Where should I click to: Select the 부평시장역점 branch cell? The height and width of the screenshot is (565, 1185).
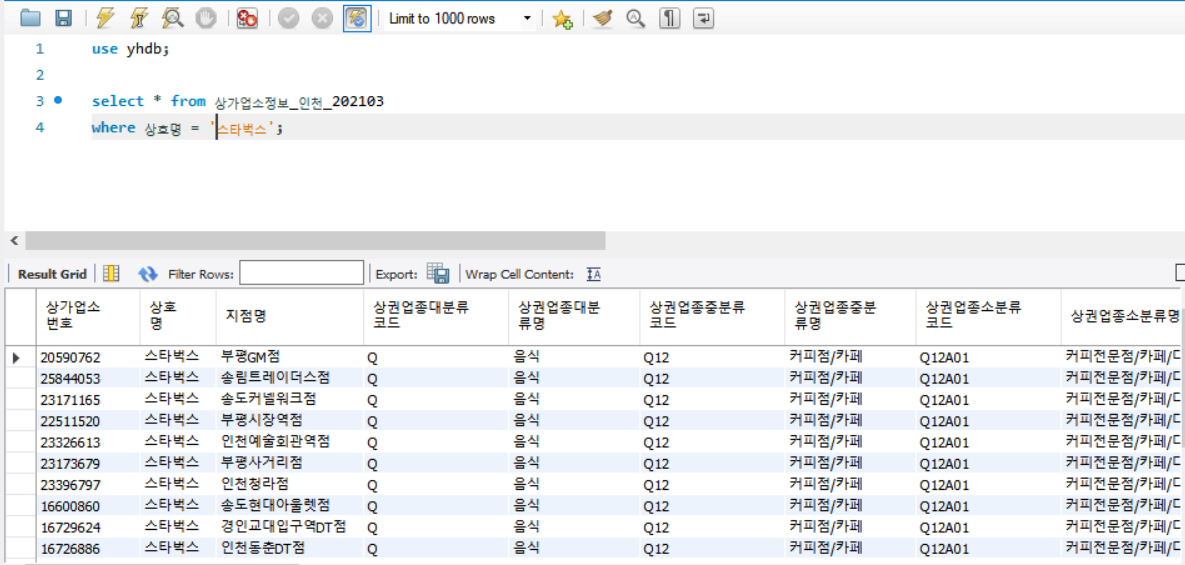coord(289,421)
